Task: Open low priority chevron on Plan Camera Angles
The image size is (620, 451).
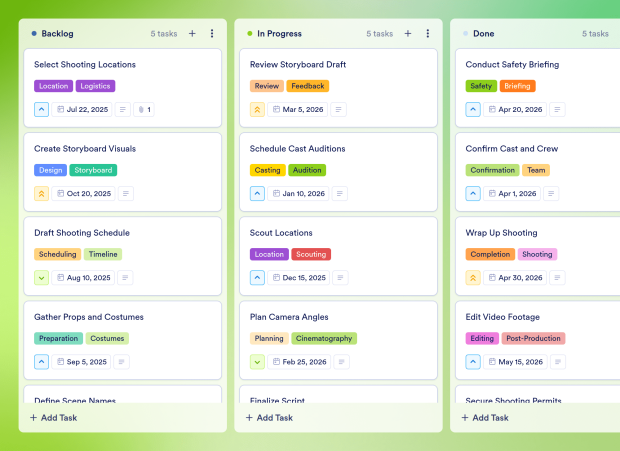Action: point(257,362)
